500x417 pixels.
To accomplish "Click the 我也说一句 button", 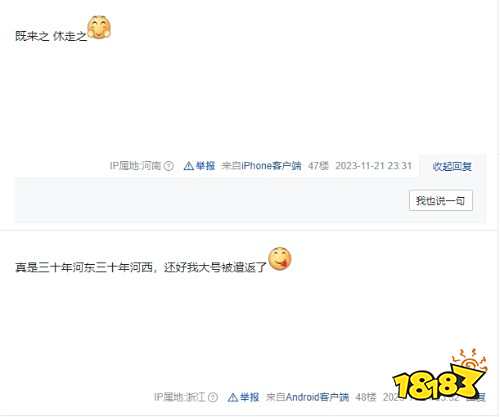I will tap(440, 201).
